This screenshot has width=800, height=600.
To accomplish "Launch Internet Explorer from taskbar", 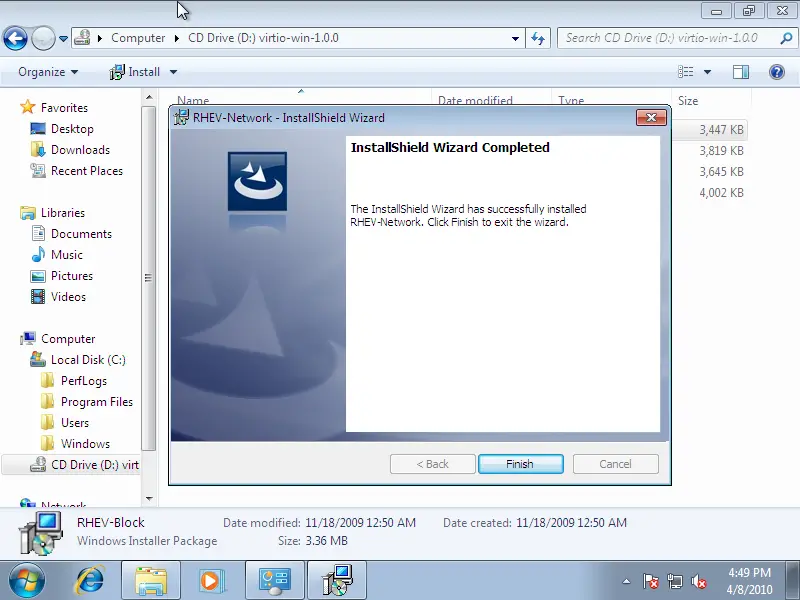I will [x=91, y=579].
